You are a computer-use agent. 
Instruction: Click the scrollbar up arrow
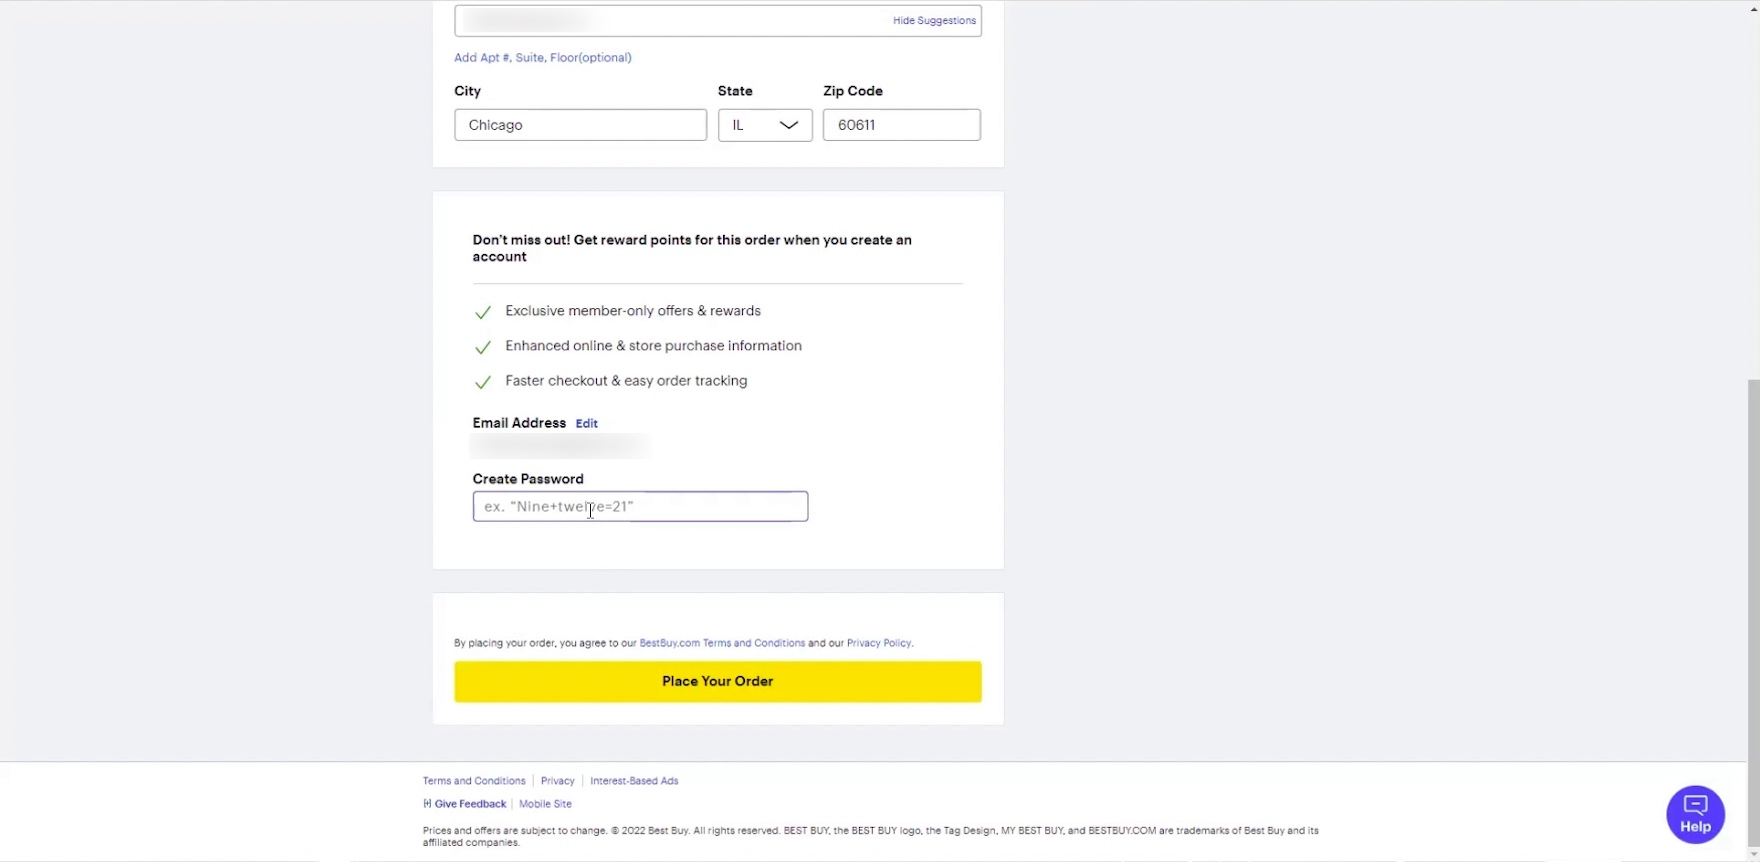coord(1753,7)
